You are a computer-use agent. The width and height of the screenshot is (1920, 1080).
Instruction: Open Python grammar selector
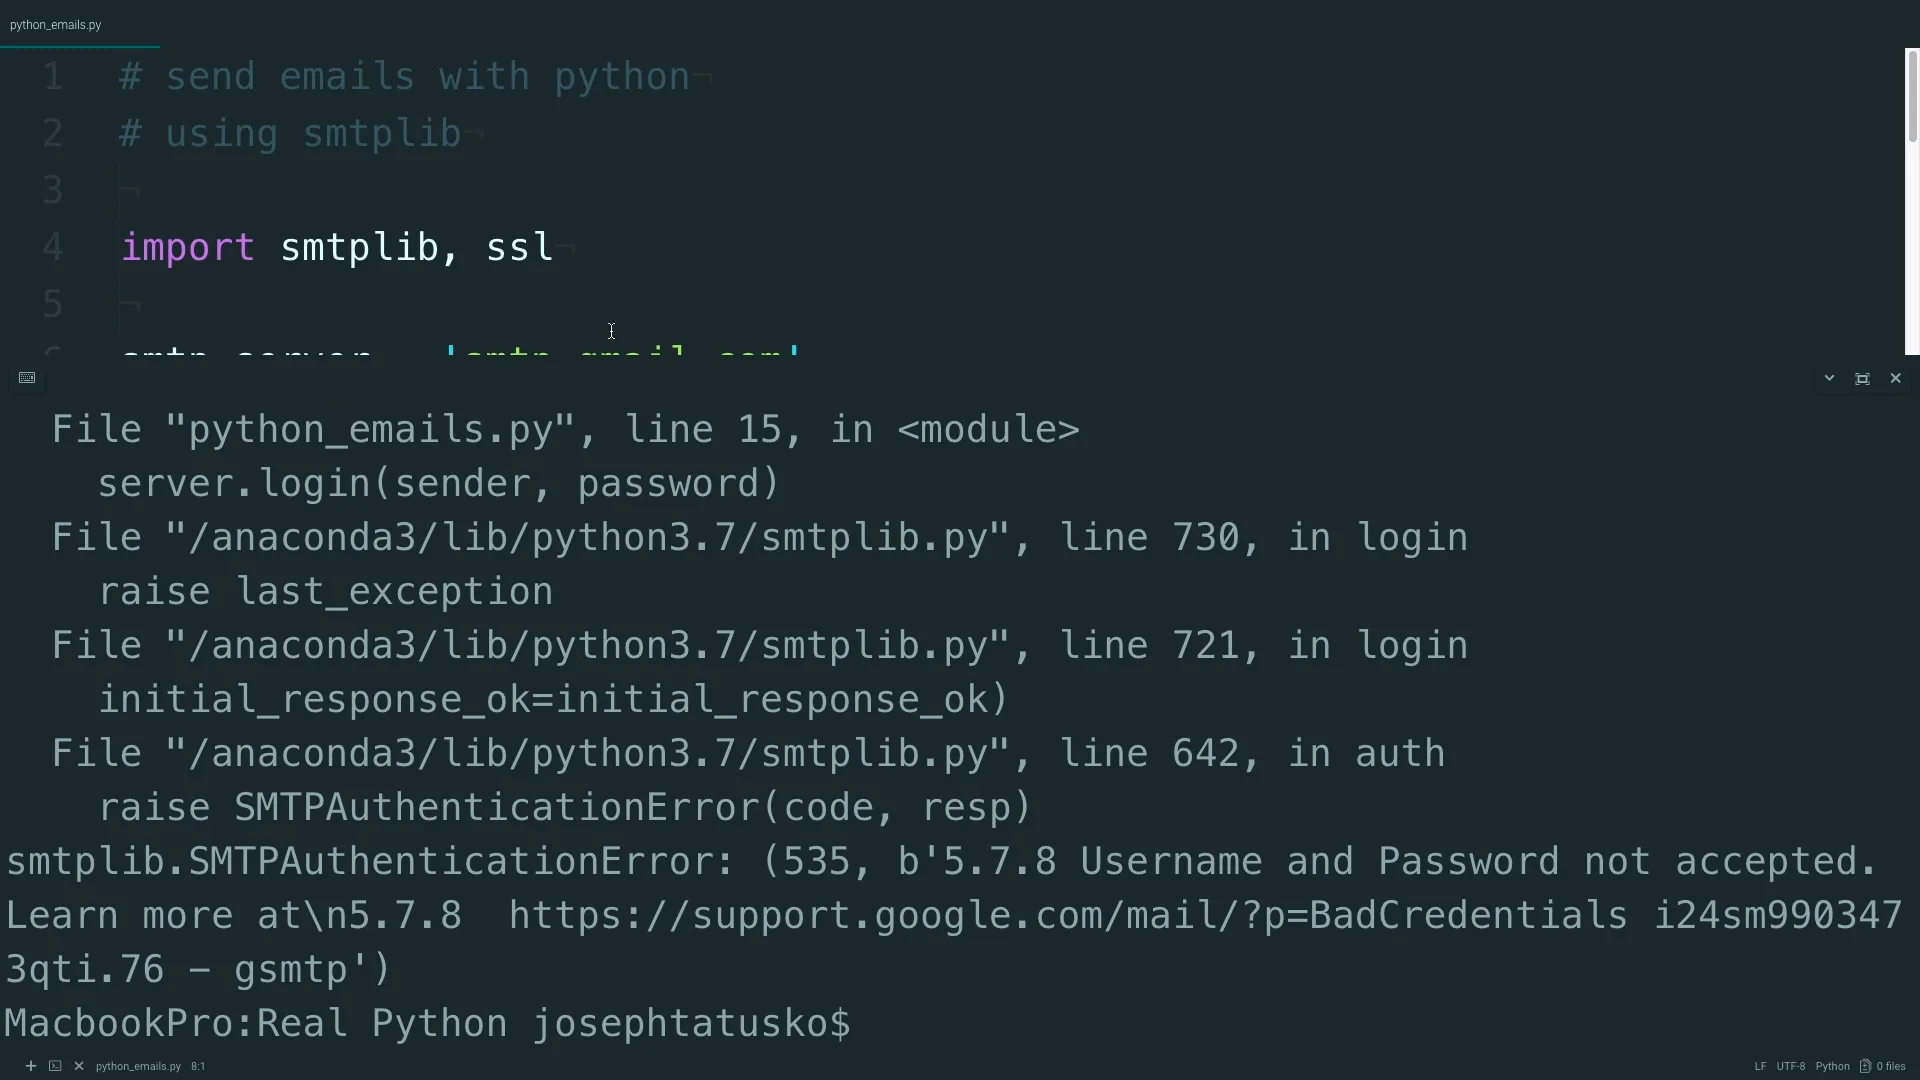pos(1832,1066)
